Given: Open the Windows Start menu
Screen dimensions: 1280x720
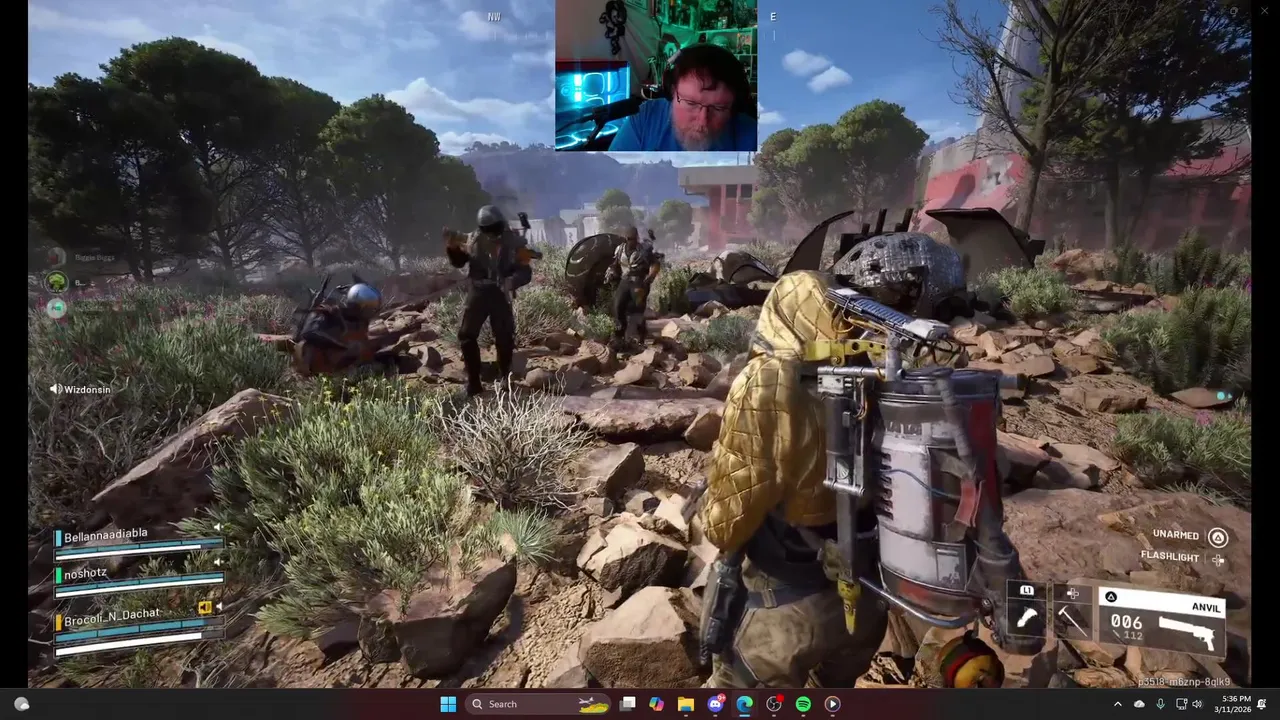Looking at the screenshot, I should (x=448, y=704).
